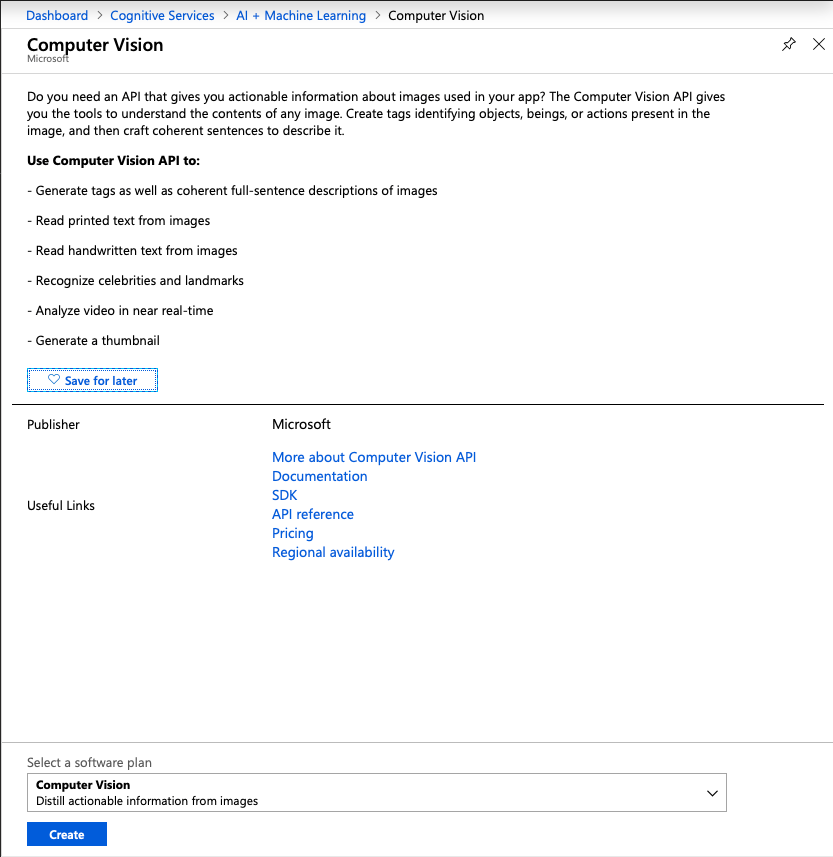
Task: Click 'Read handwritten text from images' line
Action: (x=132, y=251)
